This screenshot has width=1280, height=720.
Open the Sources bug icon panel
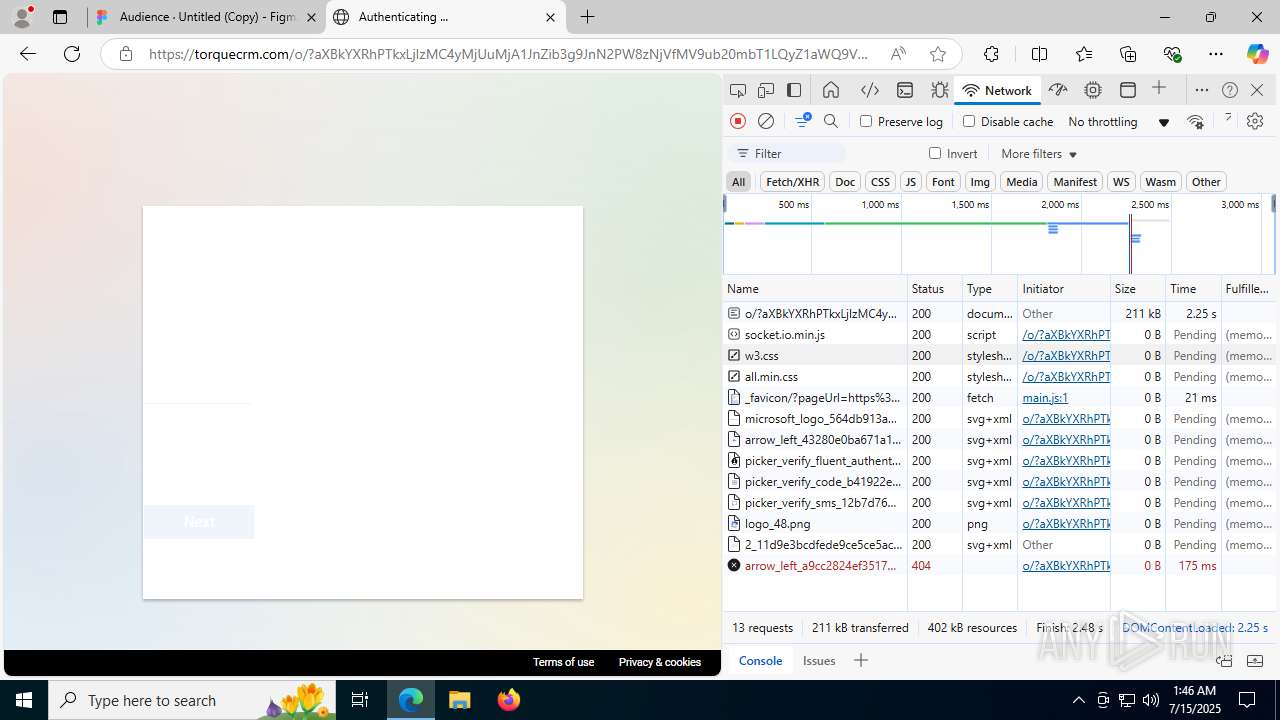[x=940, y=90]
